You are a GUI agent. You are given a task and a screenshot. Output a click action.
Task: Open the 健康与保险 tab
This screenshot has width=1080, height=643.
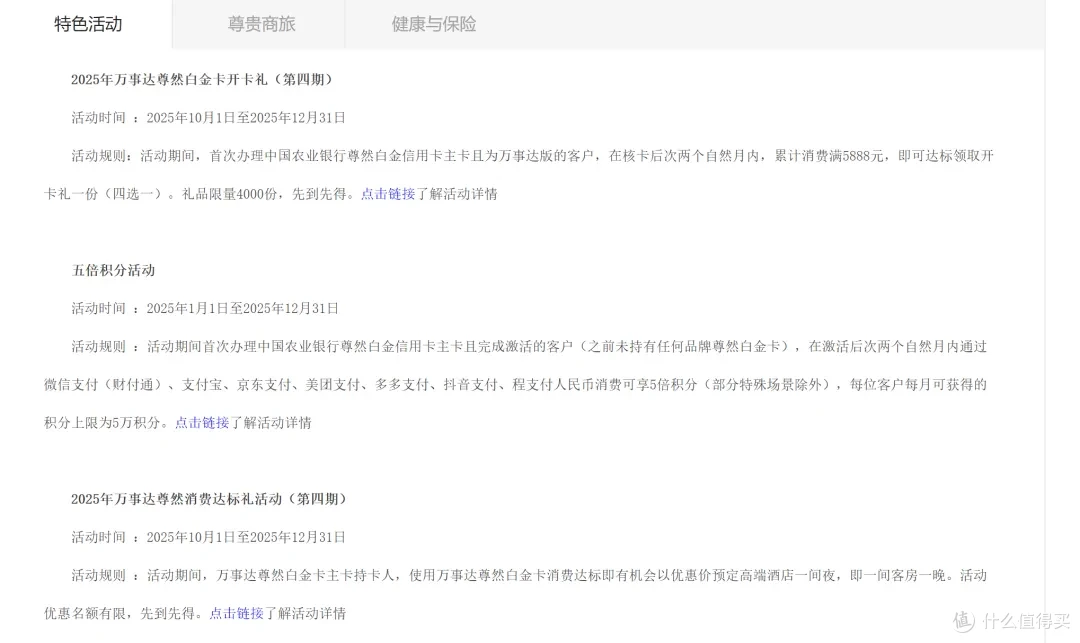pos(434,24)
